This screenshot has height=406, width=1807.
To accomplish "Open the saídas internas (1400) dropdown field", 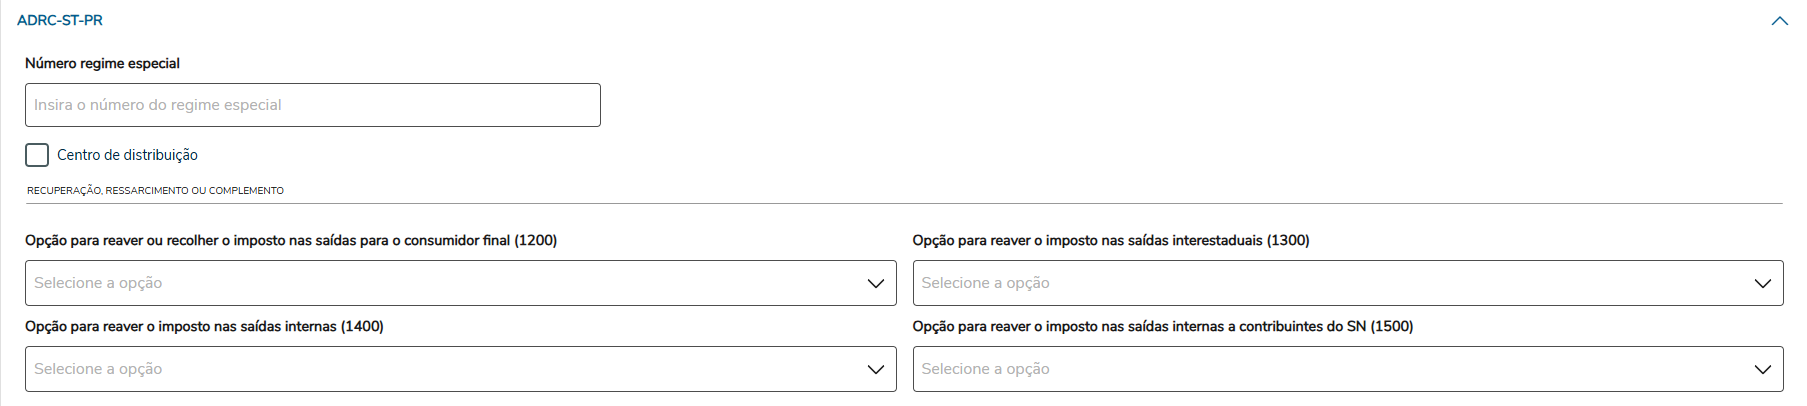I will coord(440,369).
